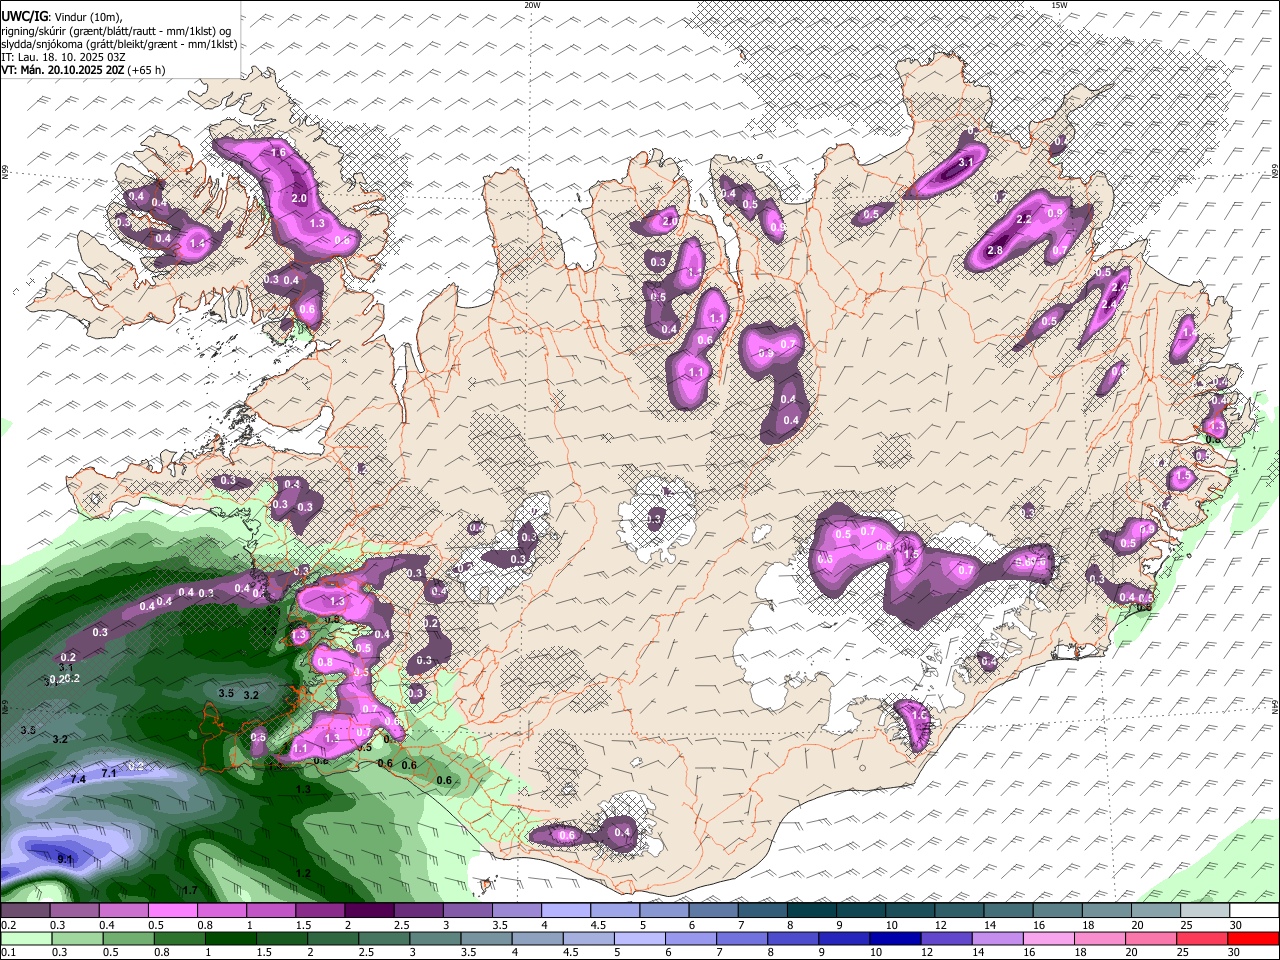The width and height of the screenshot is (1280, 960).
Task: Click the '2.8' snowfall value on map
Action: (995, 250)
